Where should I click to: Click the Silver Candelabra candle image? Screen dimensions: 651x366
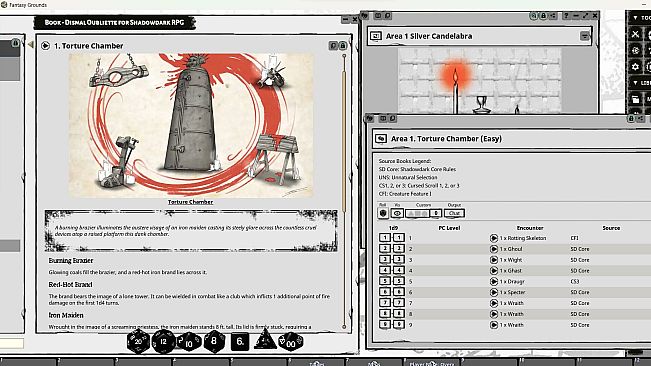coord(480,80)
